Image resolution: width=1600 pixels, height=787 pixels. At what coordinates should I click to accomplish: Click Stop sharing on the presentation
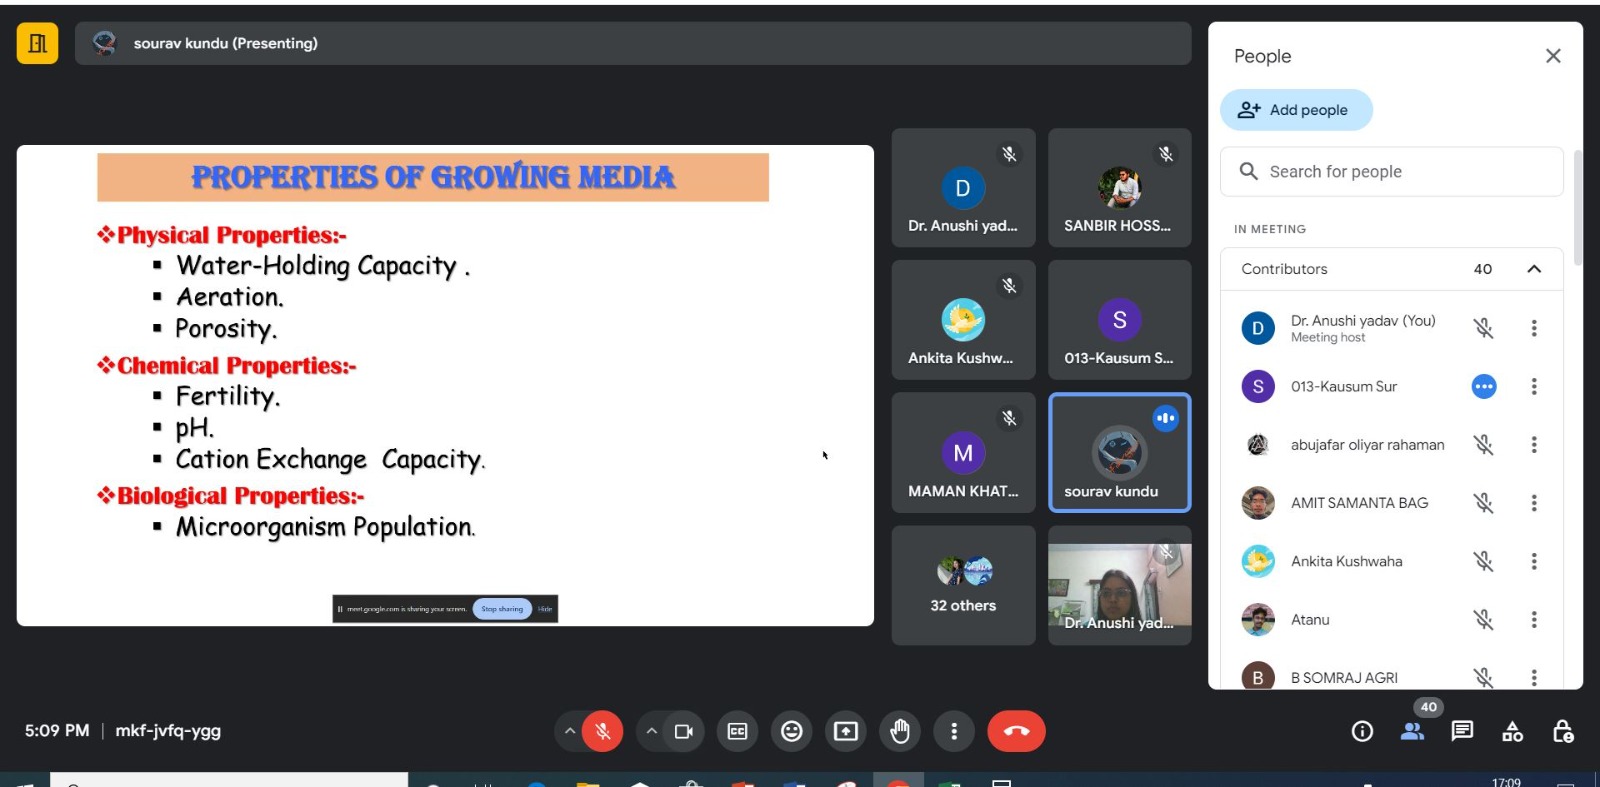pyautogui.click(x=502, y=609)
